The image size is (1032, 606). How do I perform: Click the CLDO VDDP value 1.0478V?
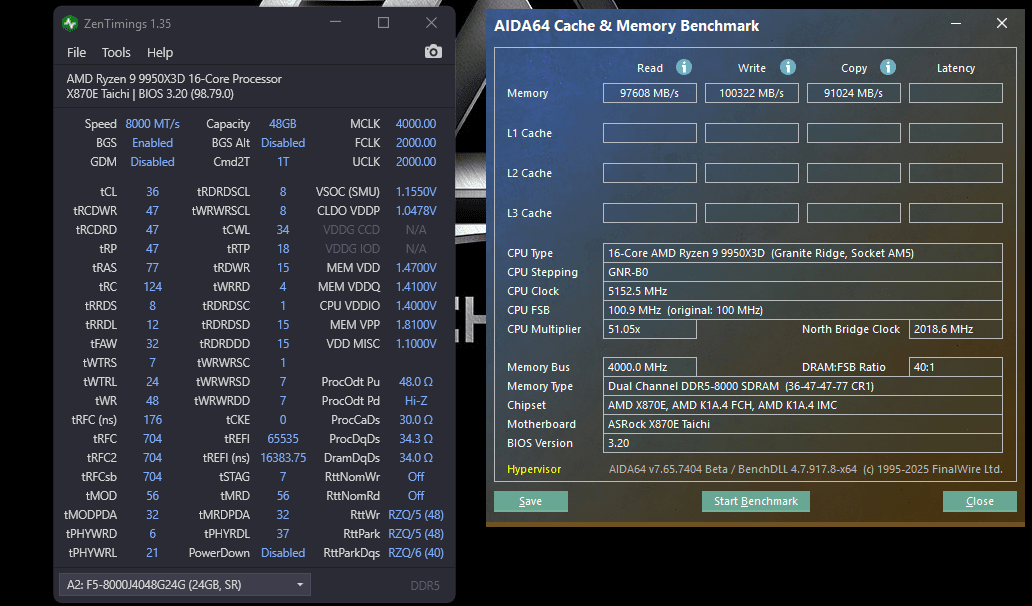pos(416,211)
